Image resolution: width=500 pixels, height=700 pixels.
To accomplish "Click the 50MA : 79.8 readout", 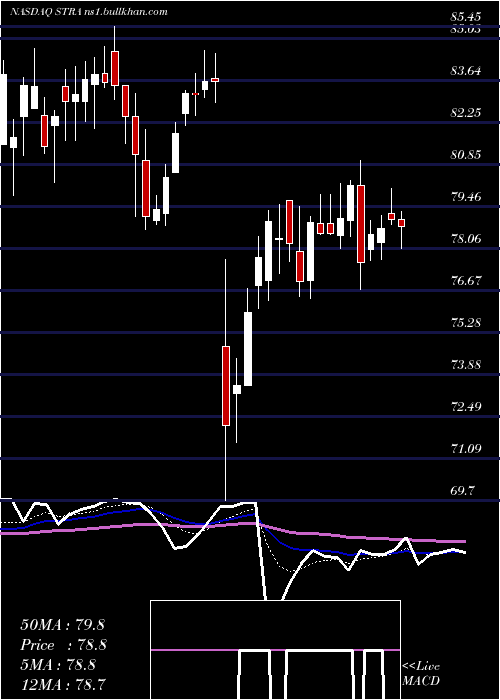I will pos(62,625).
